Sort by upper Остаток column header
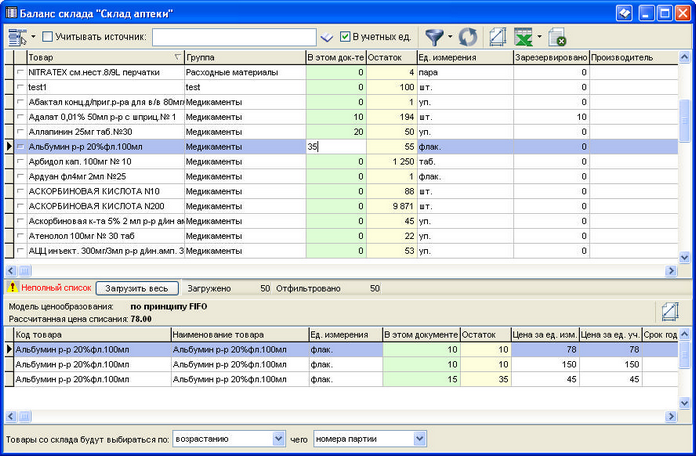This screenshot has height=456, width=696. [x=392, y=57]
